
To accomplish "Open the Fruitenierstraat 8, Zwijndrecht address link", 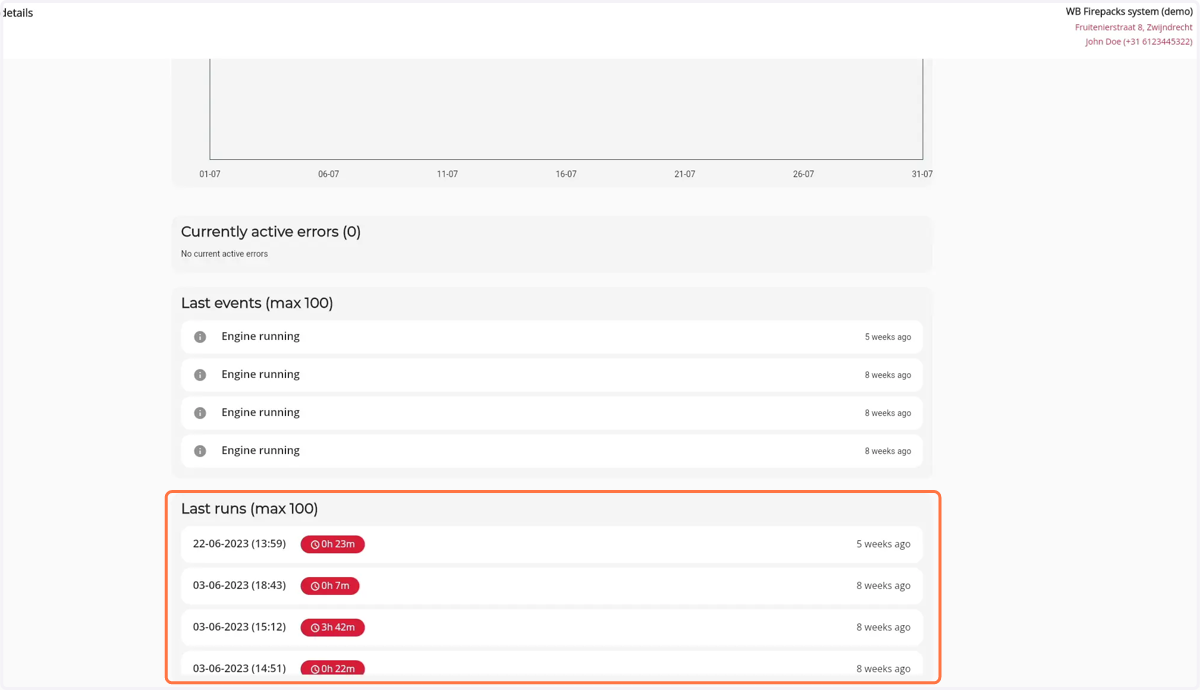I will pyautogui.click(x=1133, y=28).
